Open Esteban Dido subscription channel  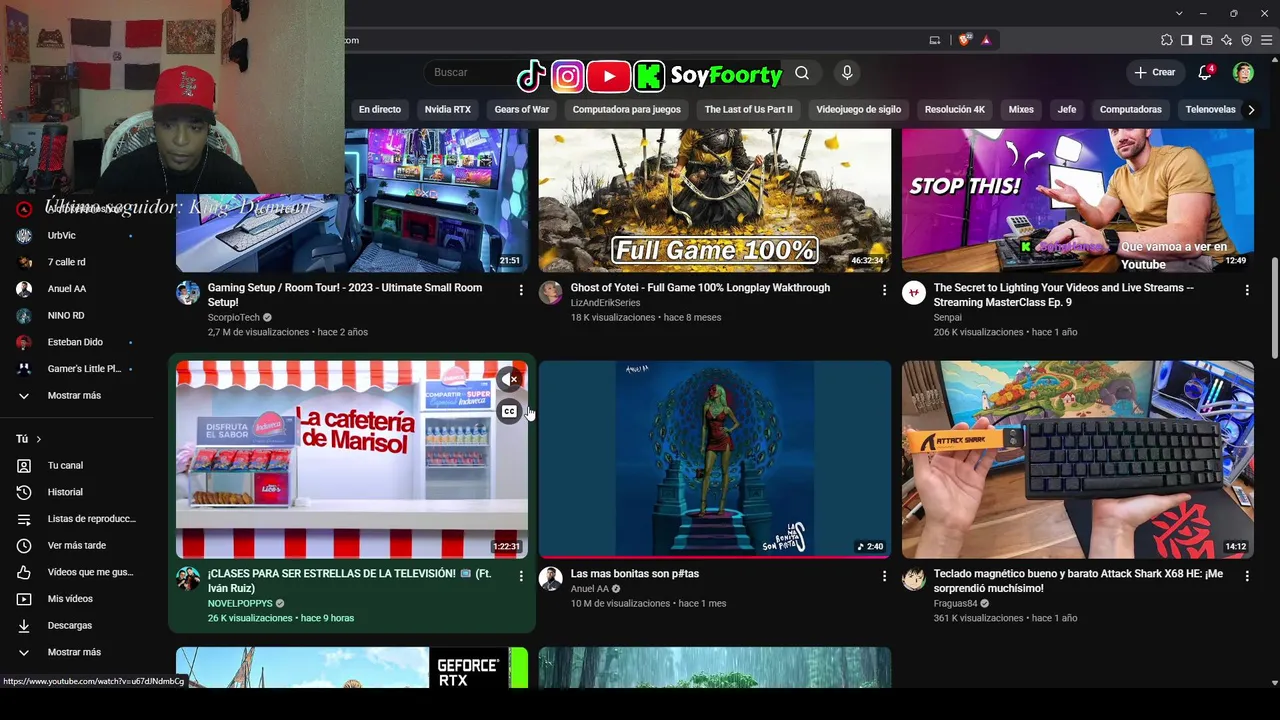coord(77,342)
